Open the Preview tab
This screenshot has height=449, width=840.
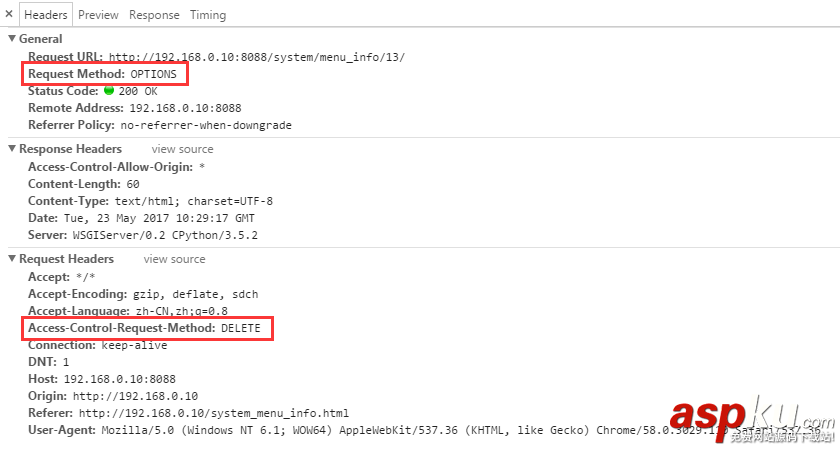coord(98,15)
